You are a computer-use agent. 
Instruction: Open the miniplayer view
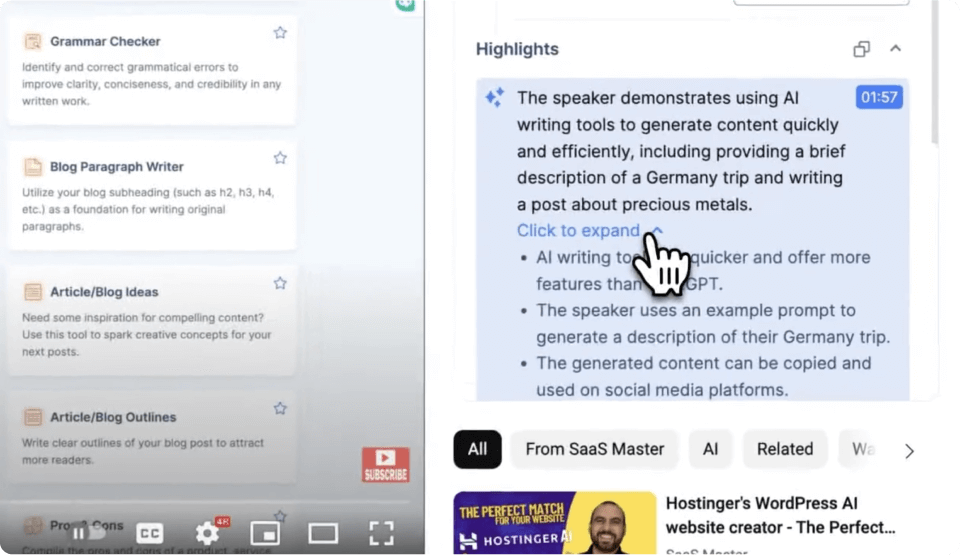pyautogui.click(x=264, y=532)
